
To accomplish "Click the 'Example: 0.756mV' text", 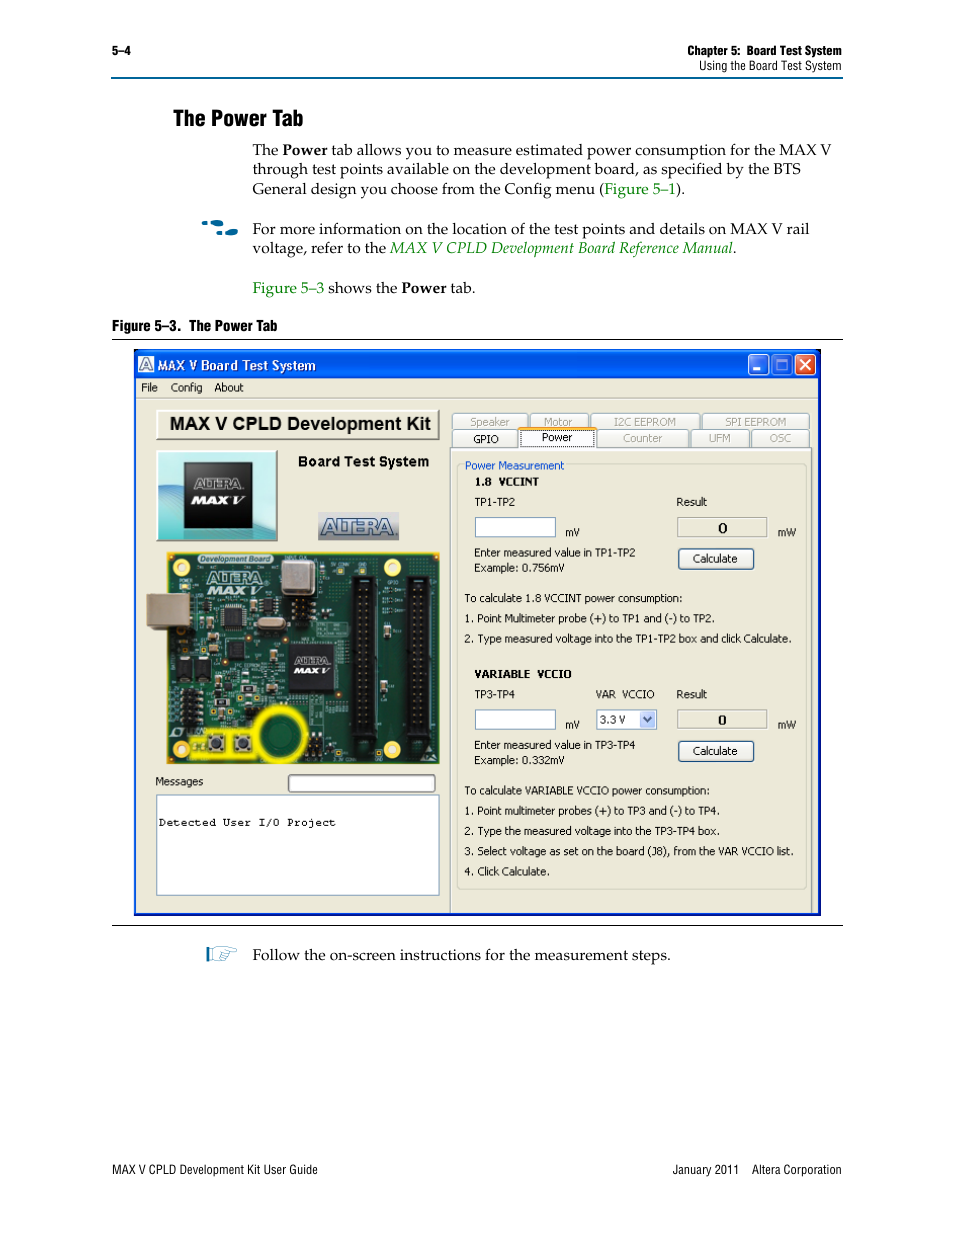I will (x=519, y=568).
